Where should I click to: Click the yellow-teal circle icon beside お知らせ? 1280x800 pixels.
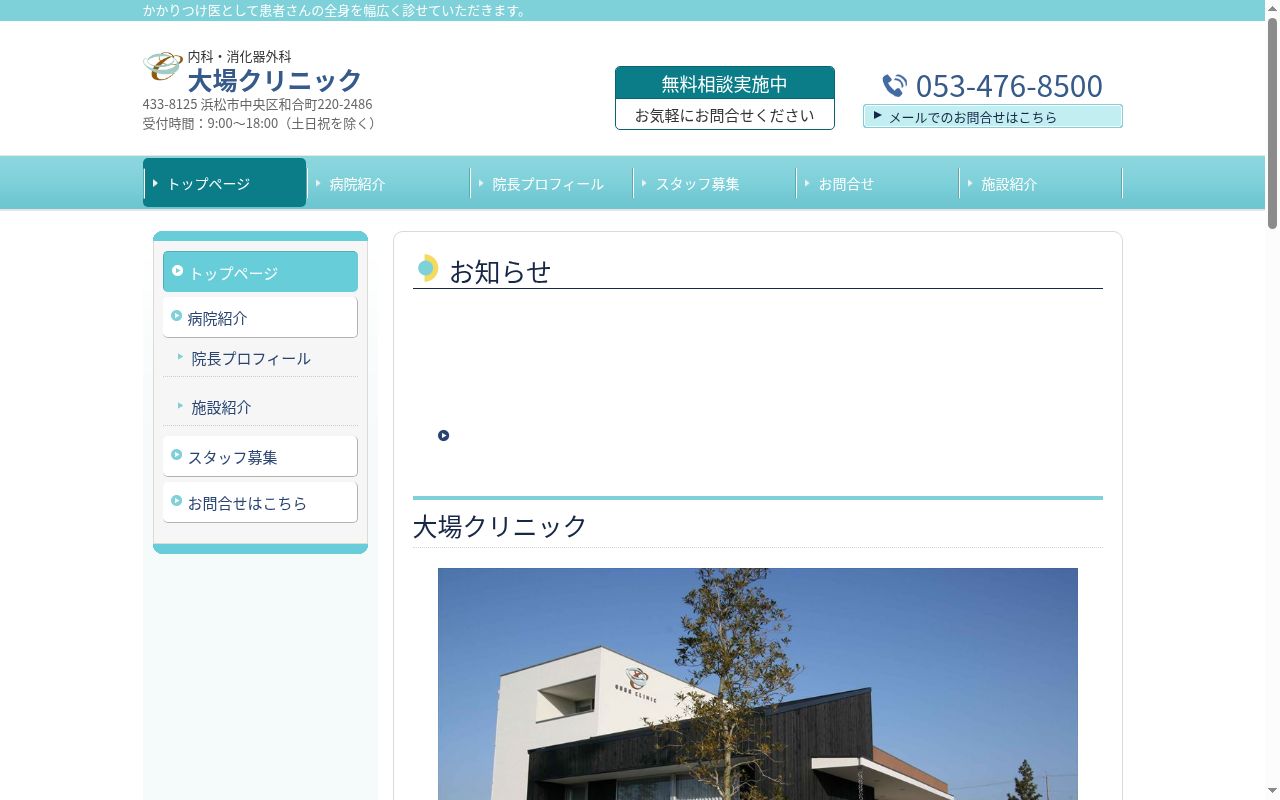[428, 268]
